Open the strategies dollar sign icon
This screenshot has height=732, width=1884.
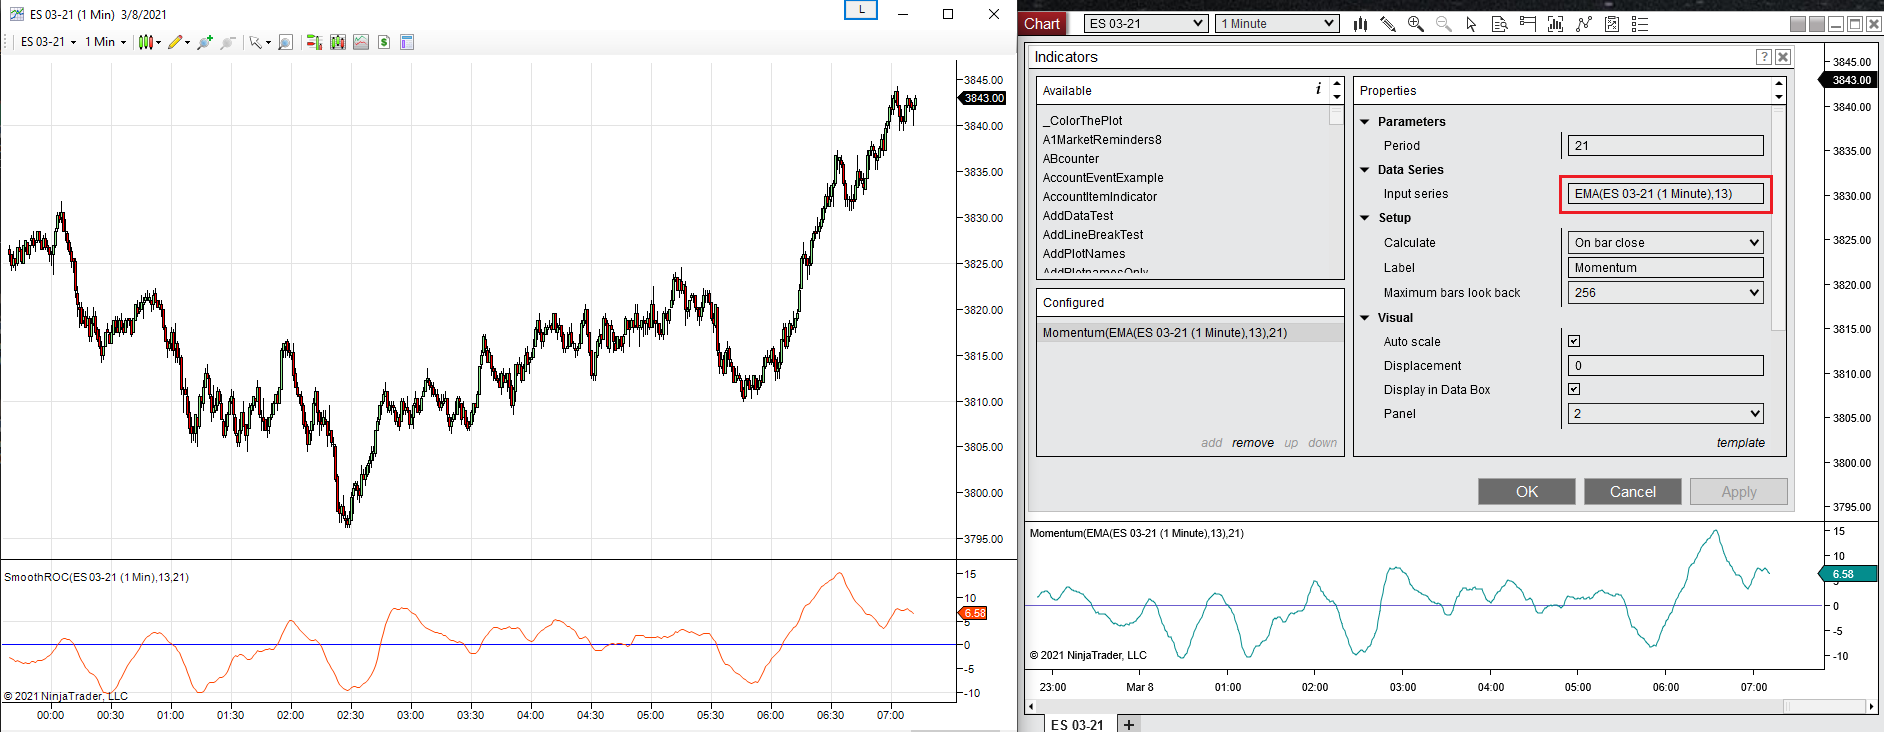point(384,42)
